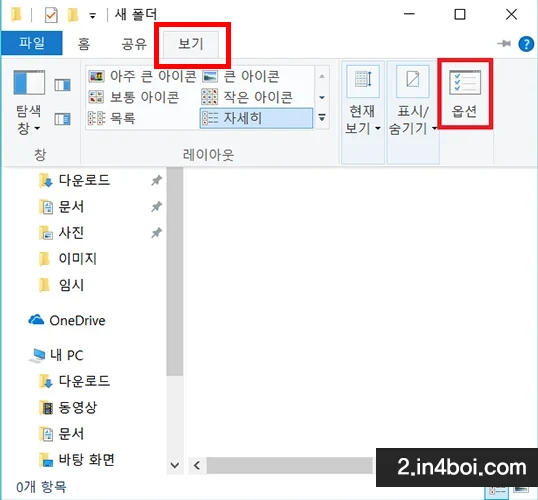
Task: Toggle the details pane icon
Action: [x=62, y=119]
